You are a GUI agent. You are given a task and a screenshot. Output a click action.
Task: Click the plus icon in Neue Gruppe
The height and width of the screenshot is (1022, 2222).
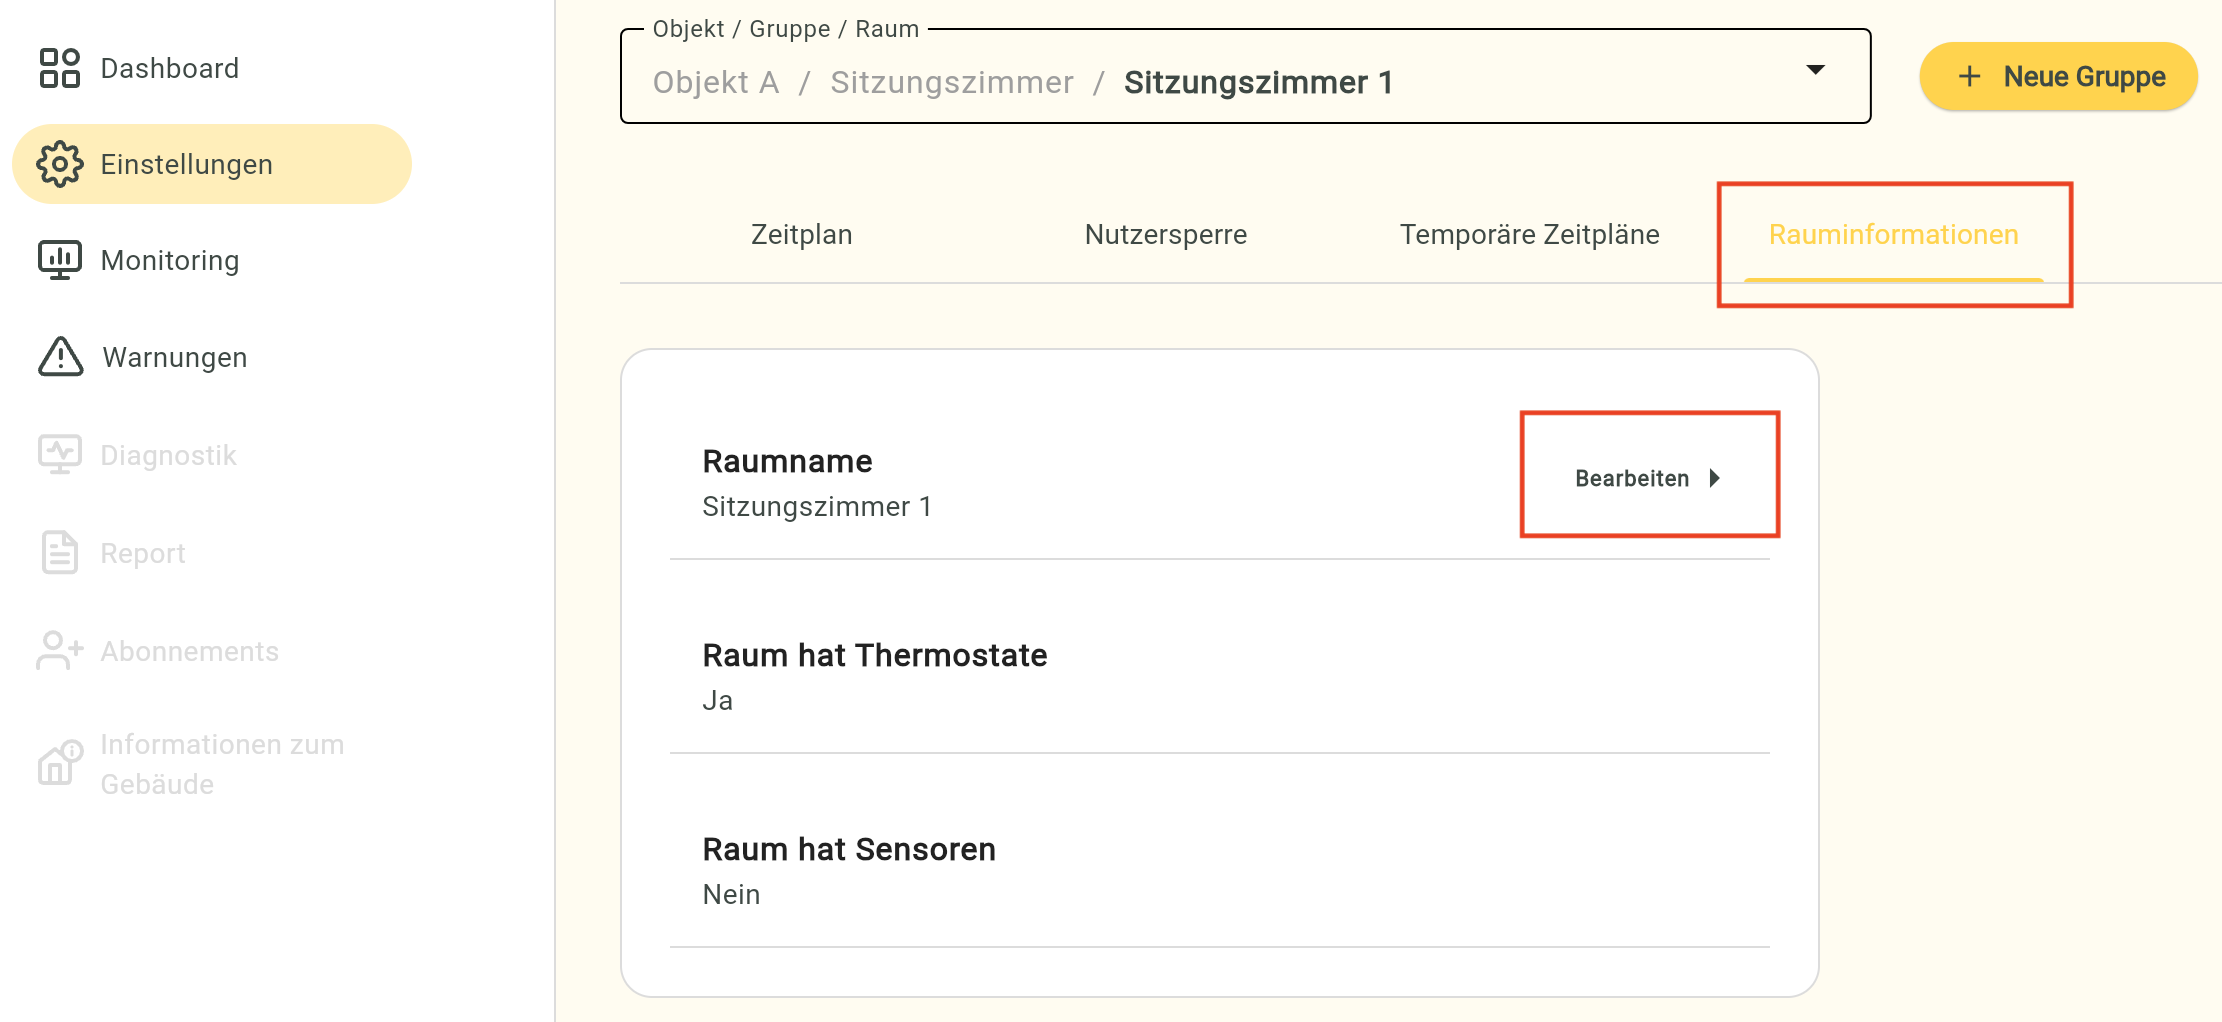click(1969, 76)
